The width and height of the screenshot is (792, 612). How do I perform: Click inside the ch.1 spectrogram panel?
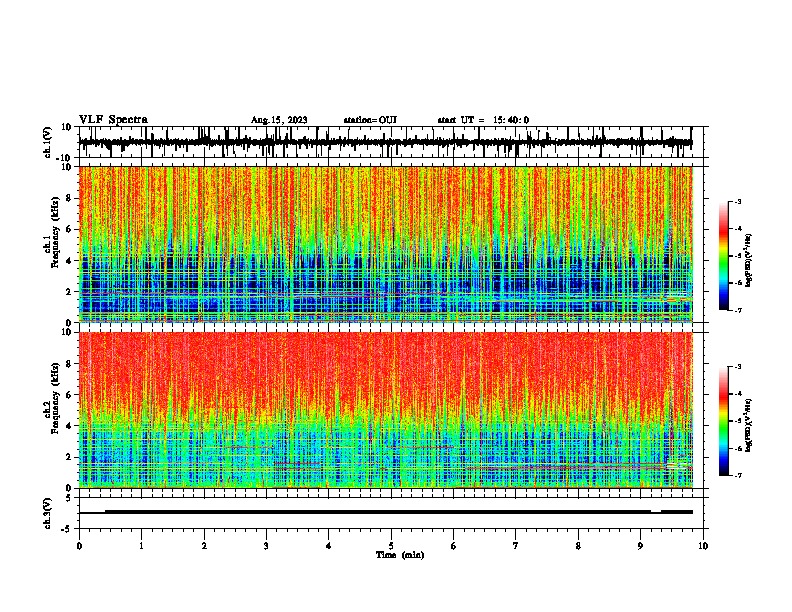click(x=386, y=244)
